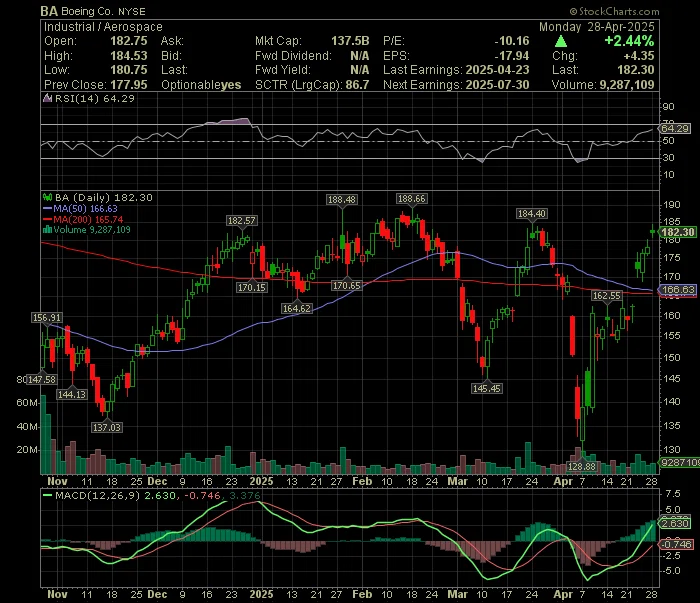Click the 184.40 peak price label

click(531, 214)
